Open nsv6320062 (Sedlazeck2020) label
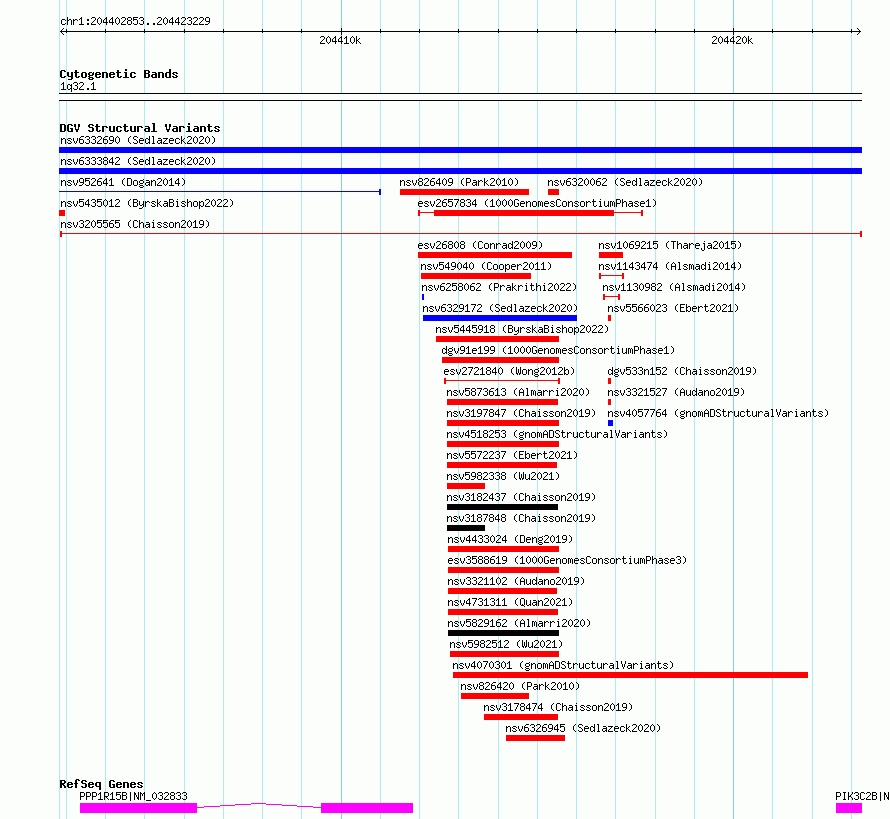This screenshot has height=819, width=890. point(625,182)
